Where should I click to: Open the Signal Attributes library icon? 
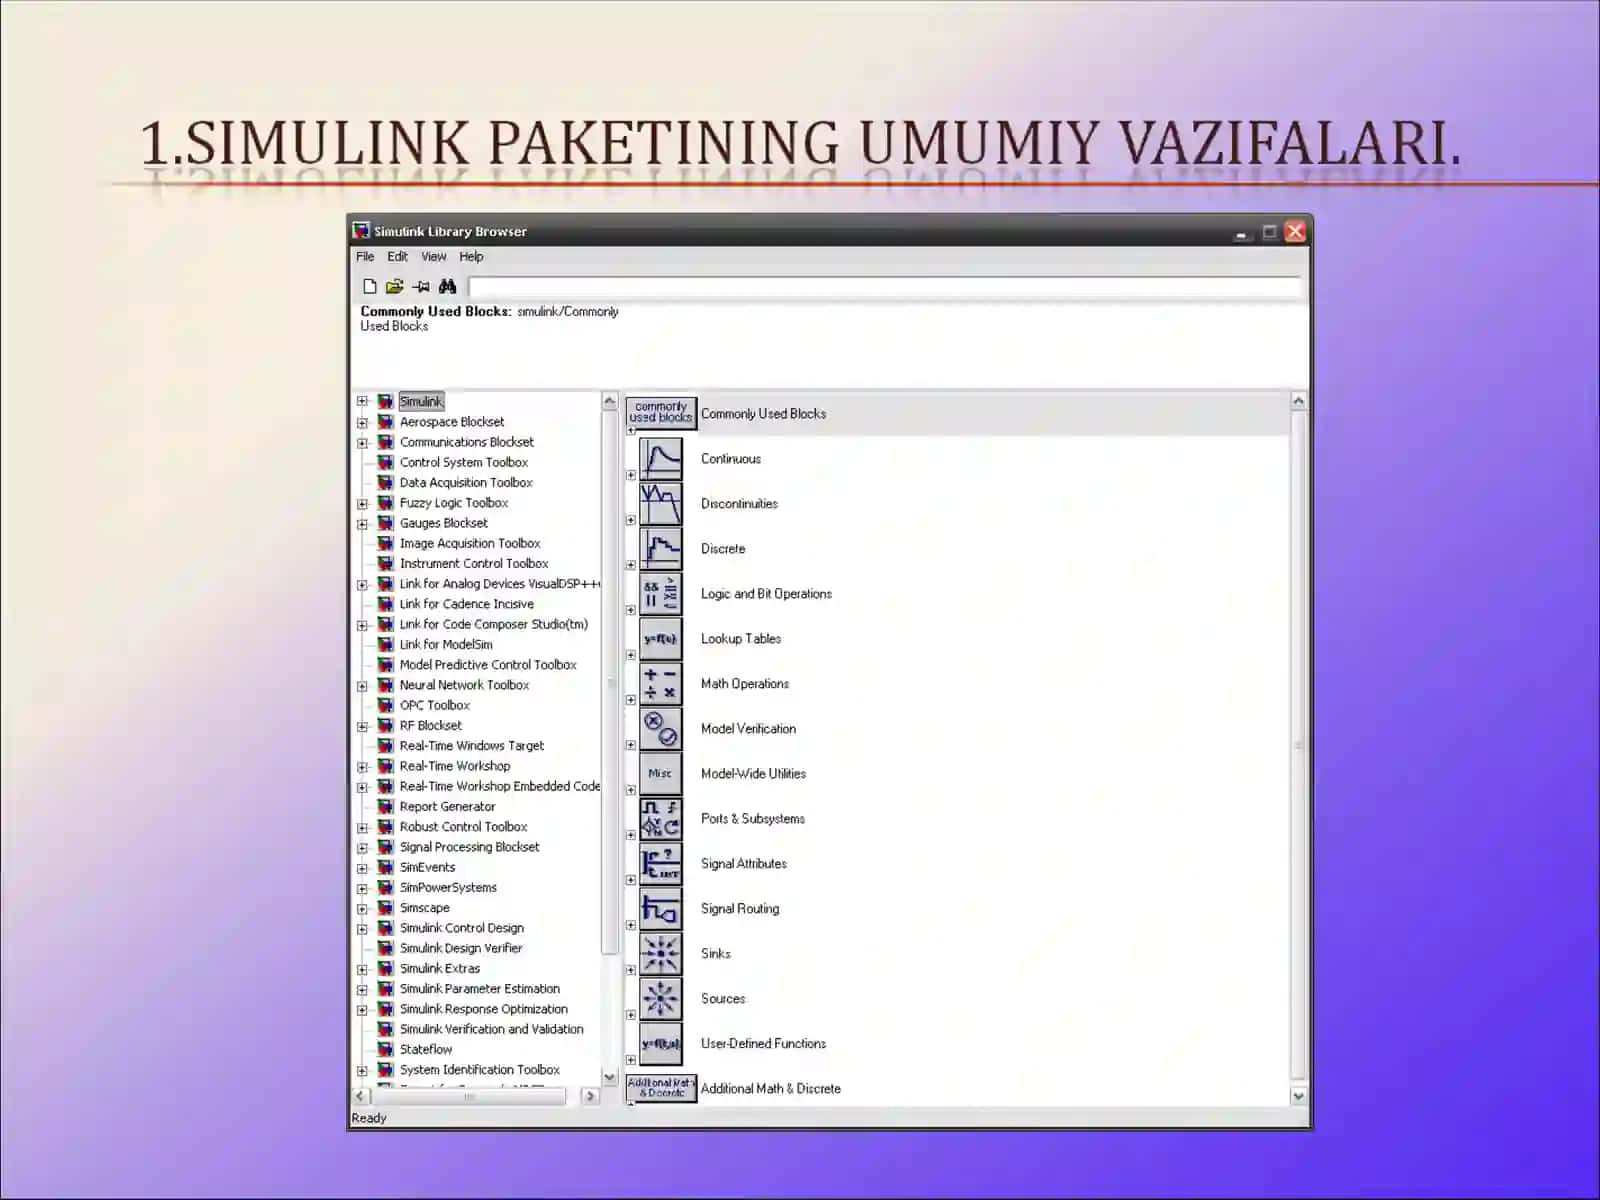661,864
